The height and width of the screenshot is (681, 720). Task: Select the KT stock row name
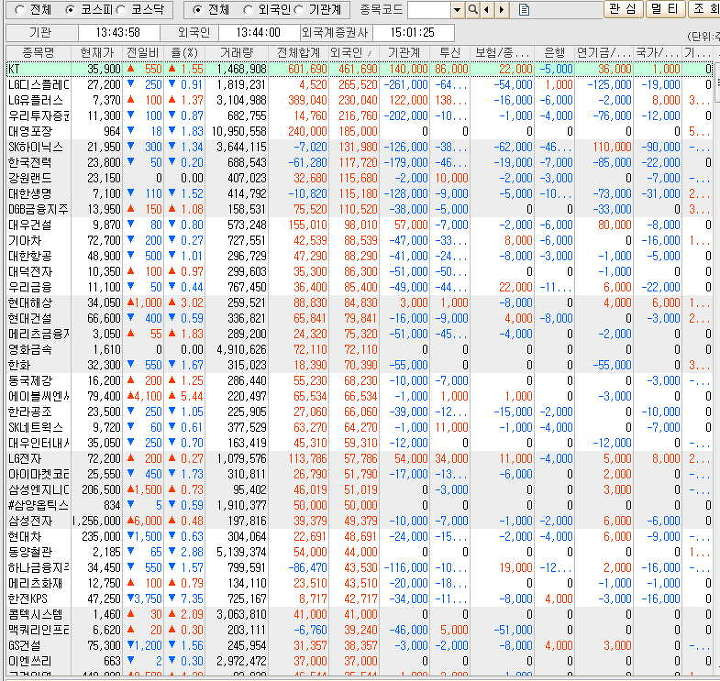(14, 69)
